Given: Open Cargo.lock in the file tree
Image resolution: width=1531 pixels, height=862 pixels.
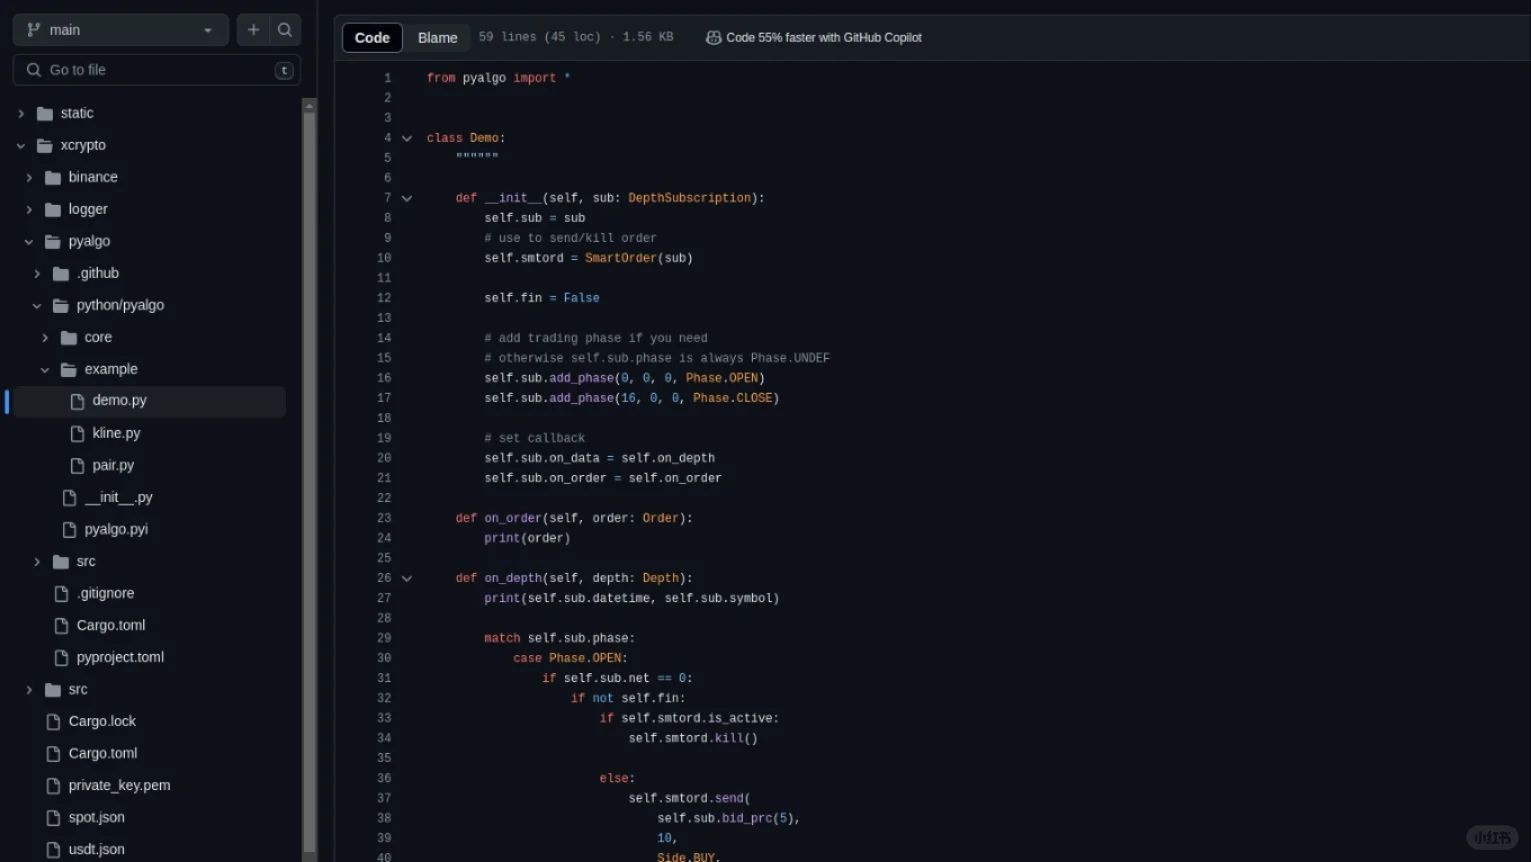Looking at the screenshot, I should click(x=102, y=721).
